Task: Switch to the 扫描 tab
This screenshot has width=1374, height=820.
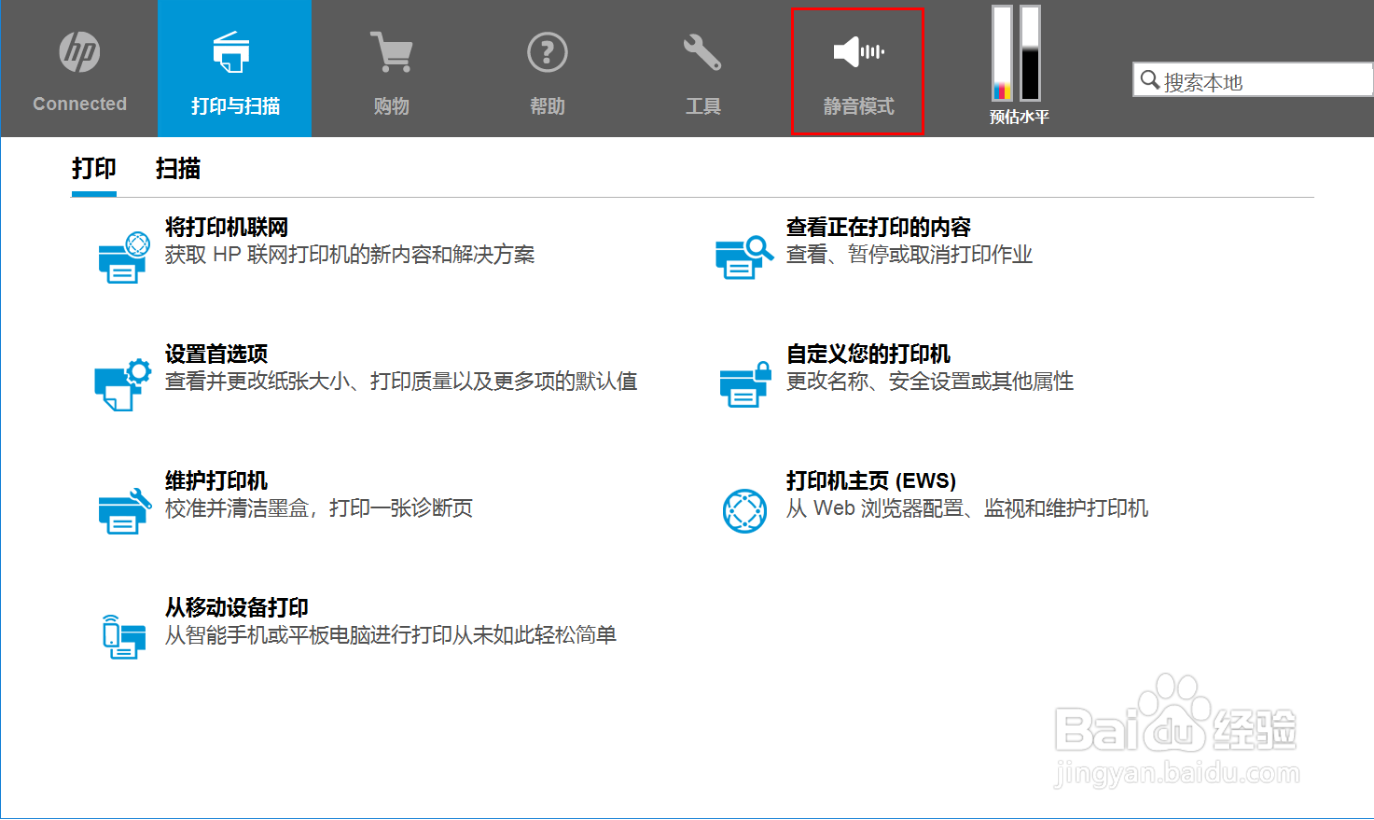Action: coord(178,169)
